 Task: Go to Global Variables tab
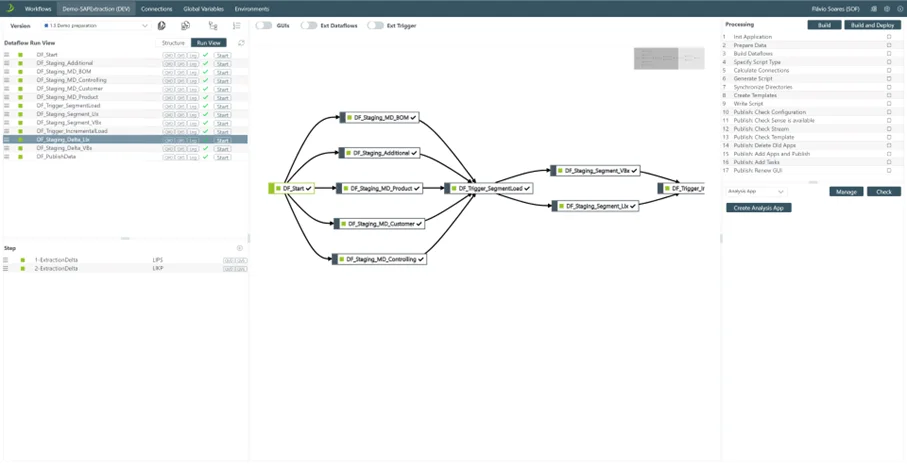(204, 9)
